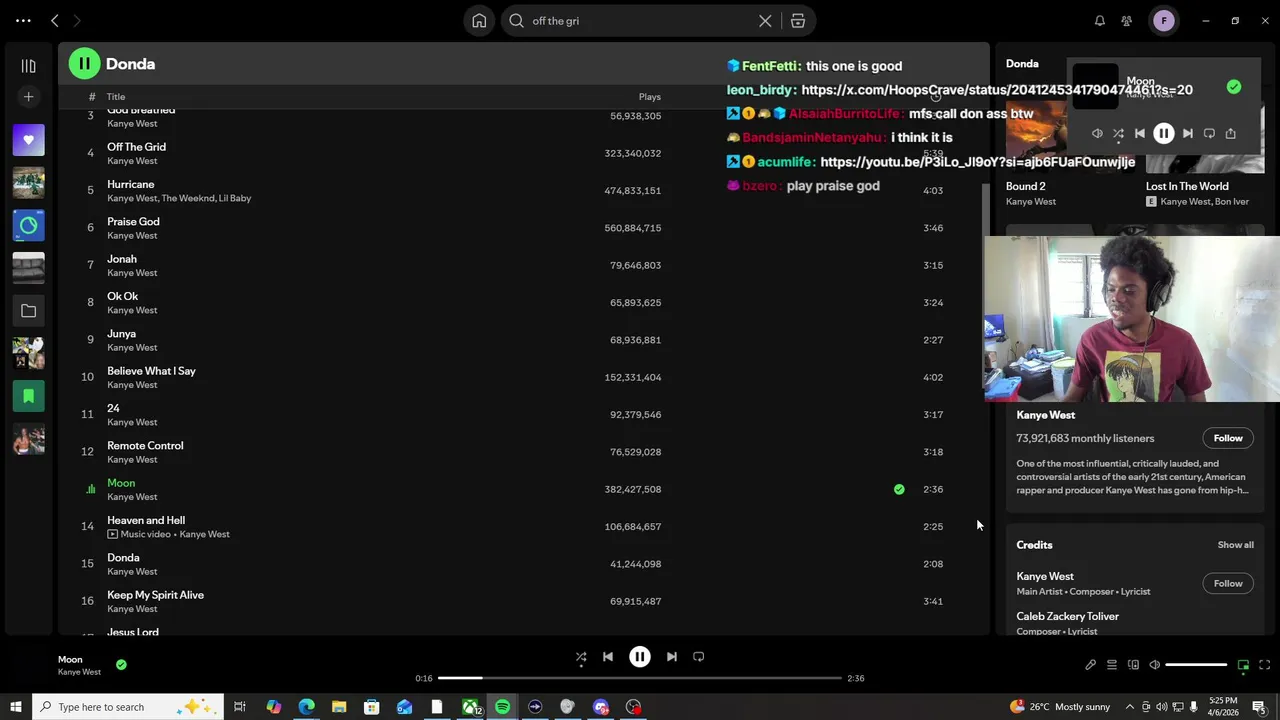Open Task View on taskbar

[240, 707]
